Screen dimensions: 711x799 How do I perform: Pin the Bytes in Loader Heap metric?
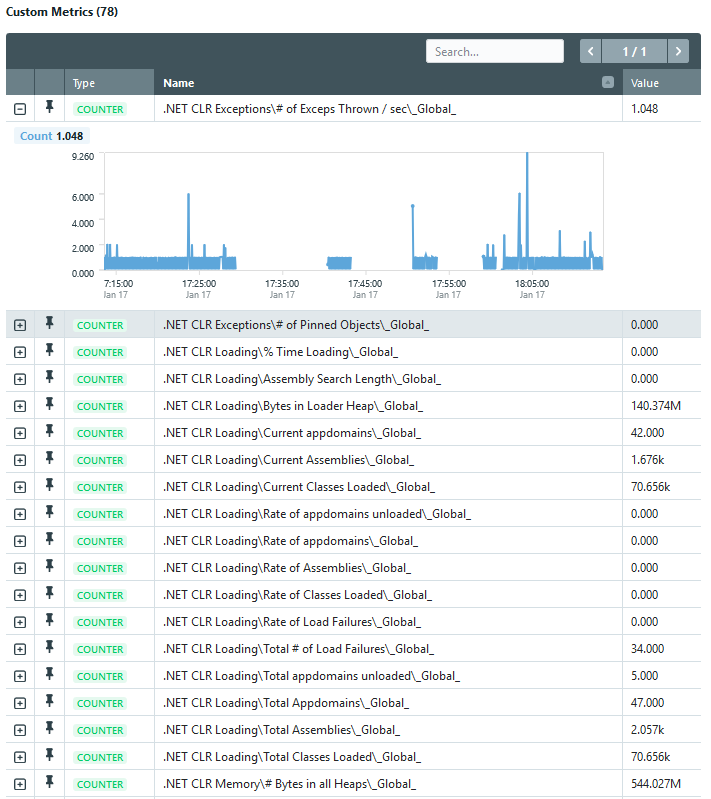click(x=49, y=404)
